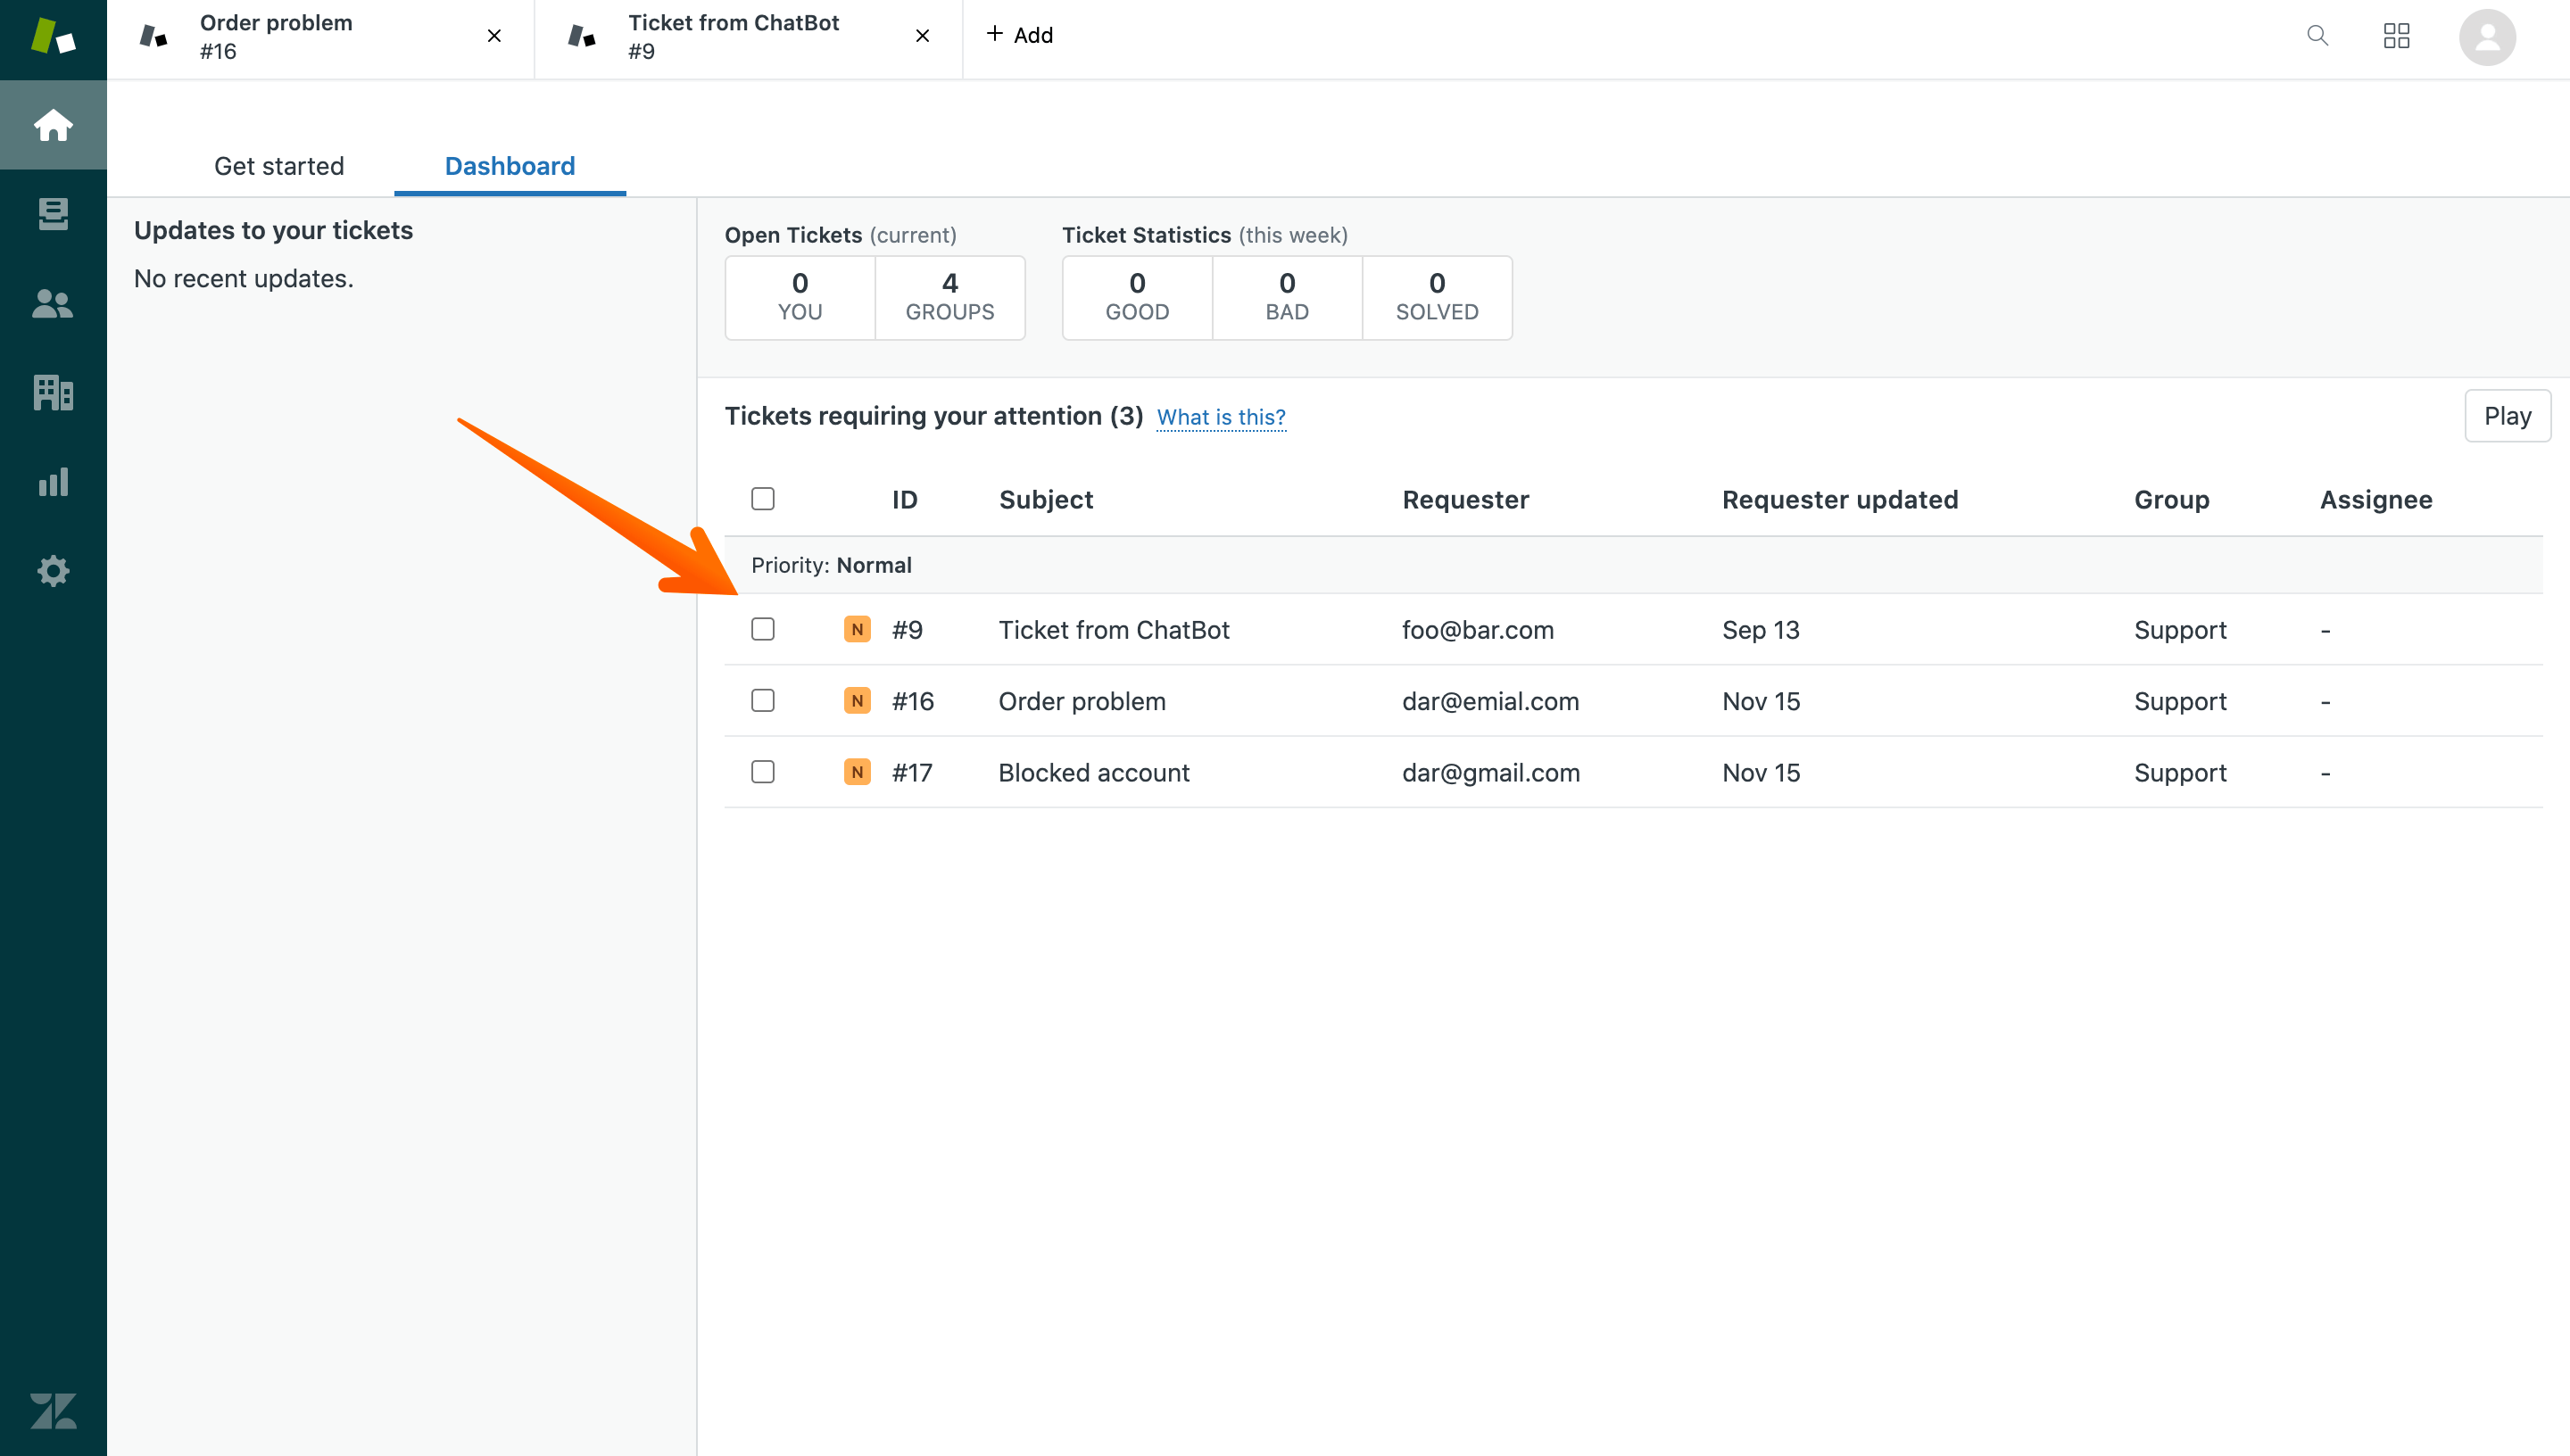
Task: Click the Zendesk Support logo top left
Action: 53,37
